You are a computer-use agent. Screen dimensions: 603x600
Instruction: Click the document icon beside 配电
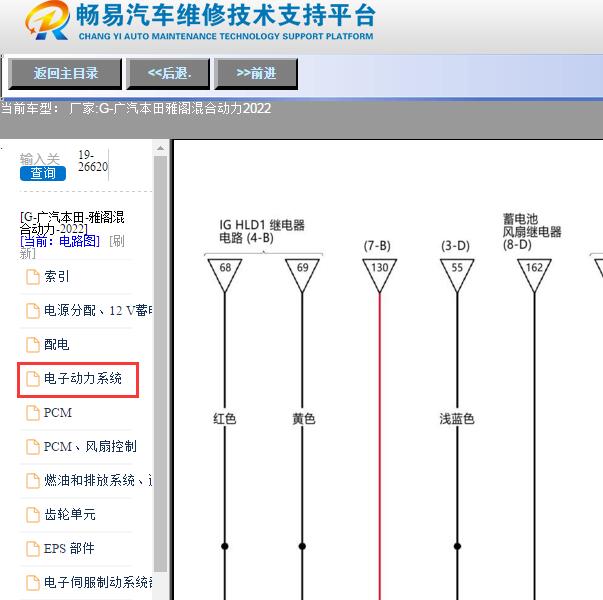click(33, 345)
